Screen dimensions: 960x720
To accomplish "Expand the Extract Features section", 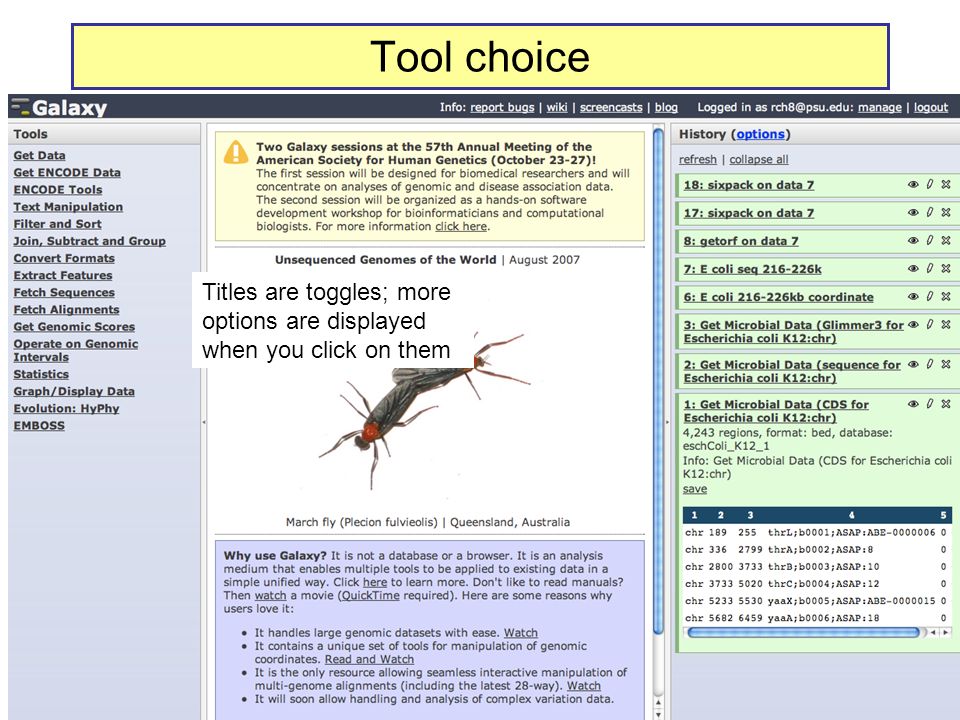I will 63,276.
